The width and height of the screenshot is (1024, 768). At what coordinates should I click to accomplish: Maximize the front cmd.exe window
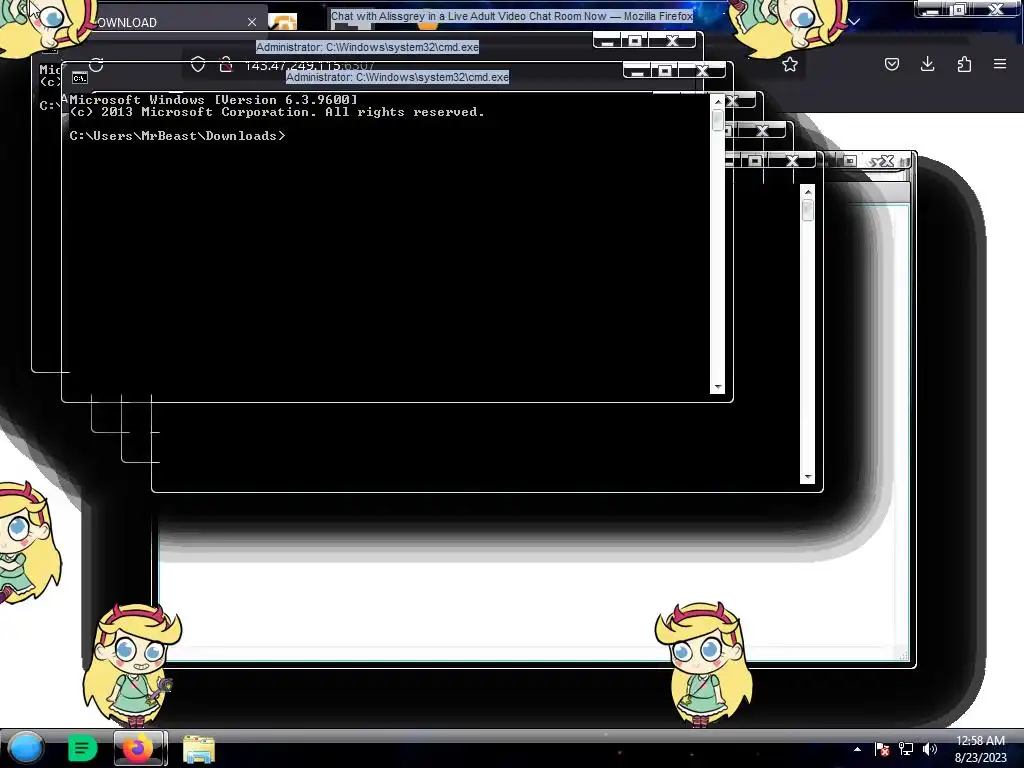pyautogui.click(x=665, y=71)
